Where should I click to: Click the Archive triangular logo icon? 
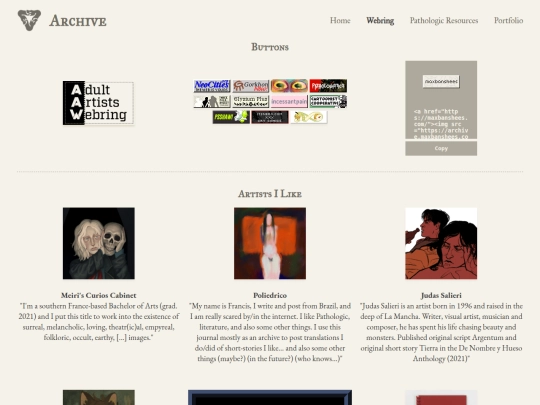(x=29, y=20)
